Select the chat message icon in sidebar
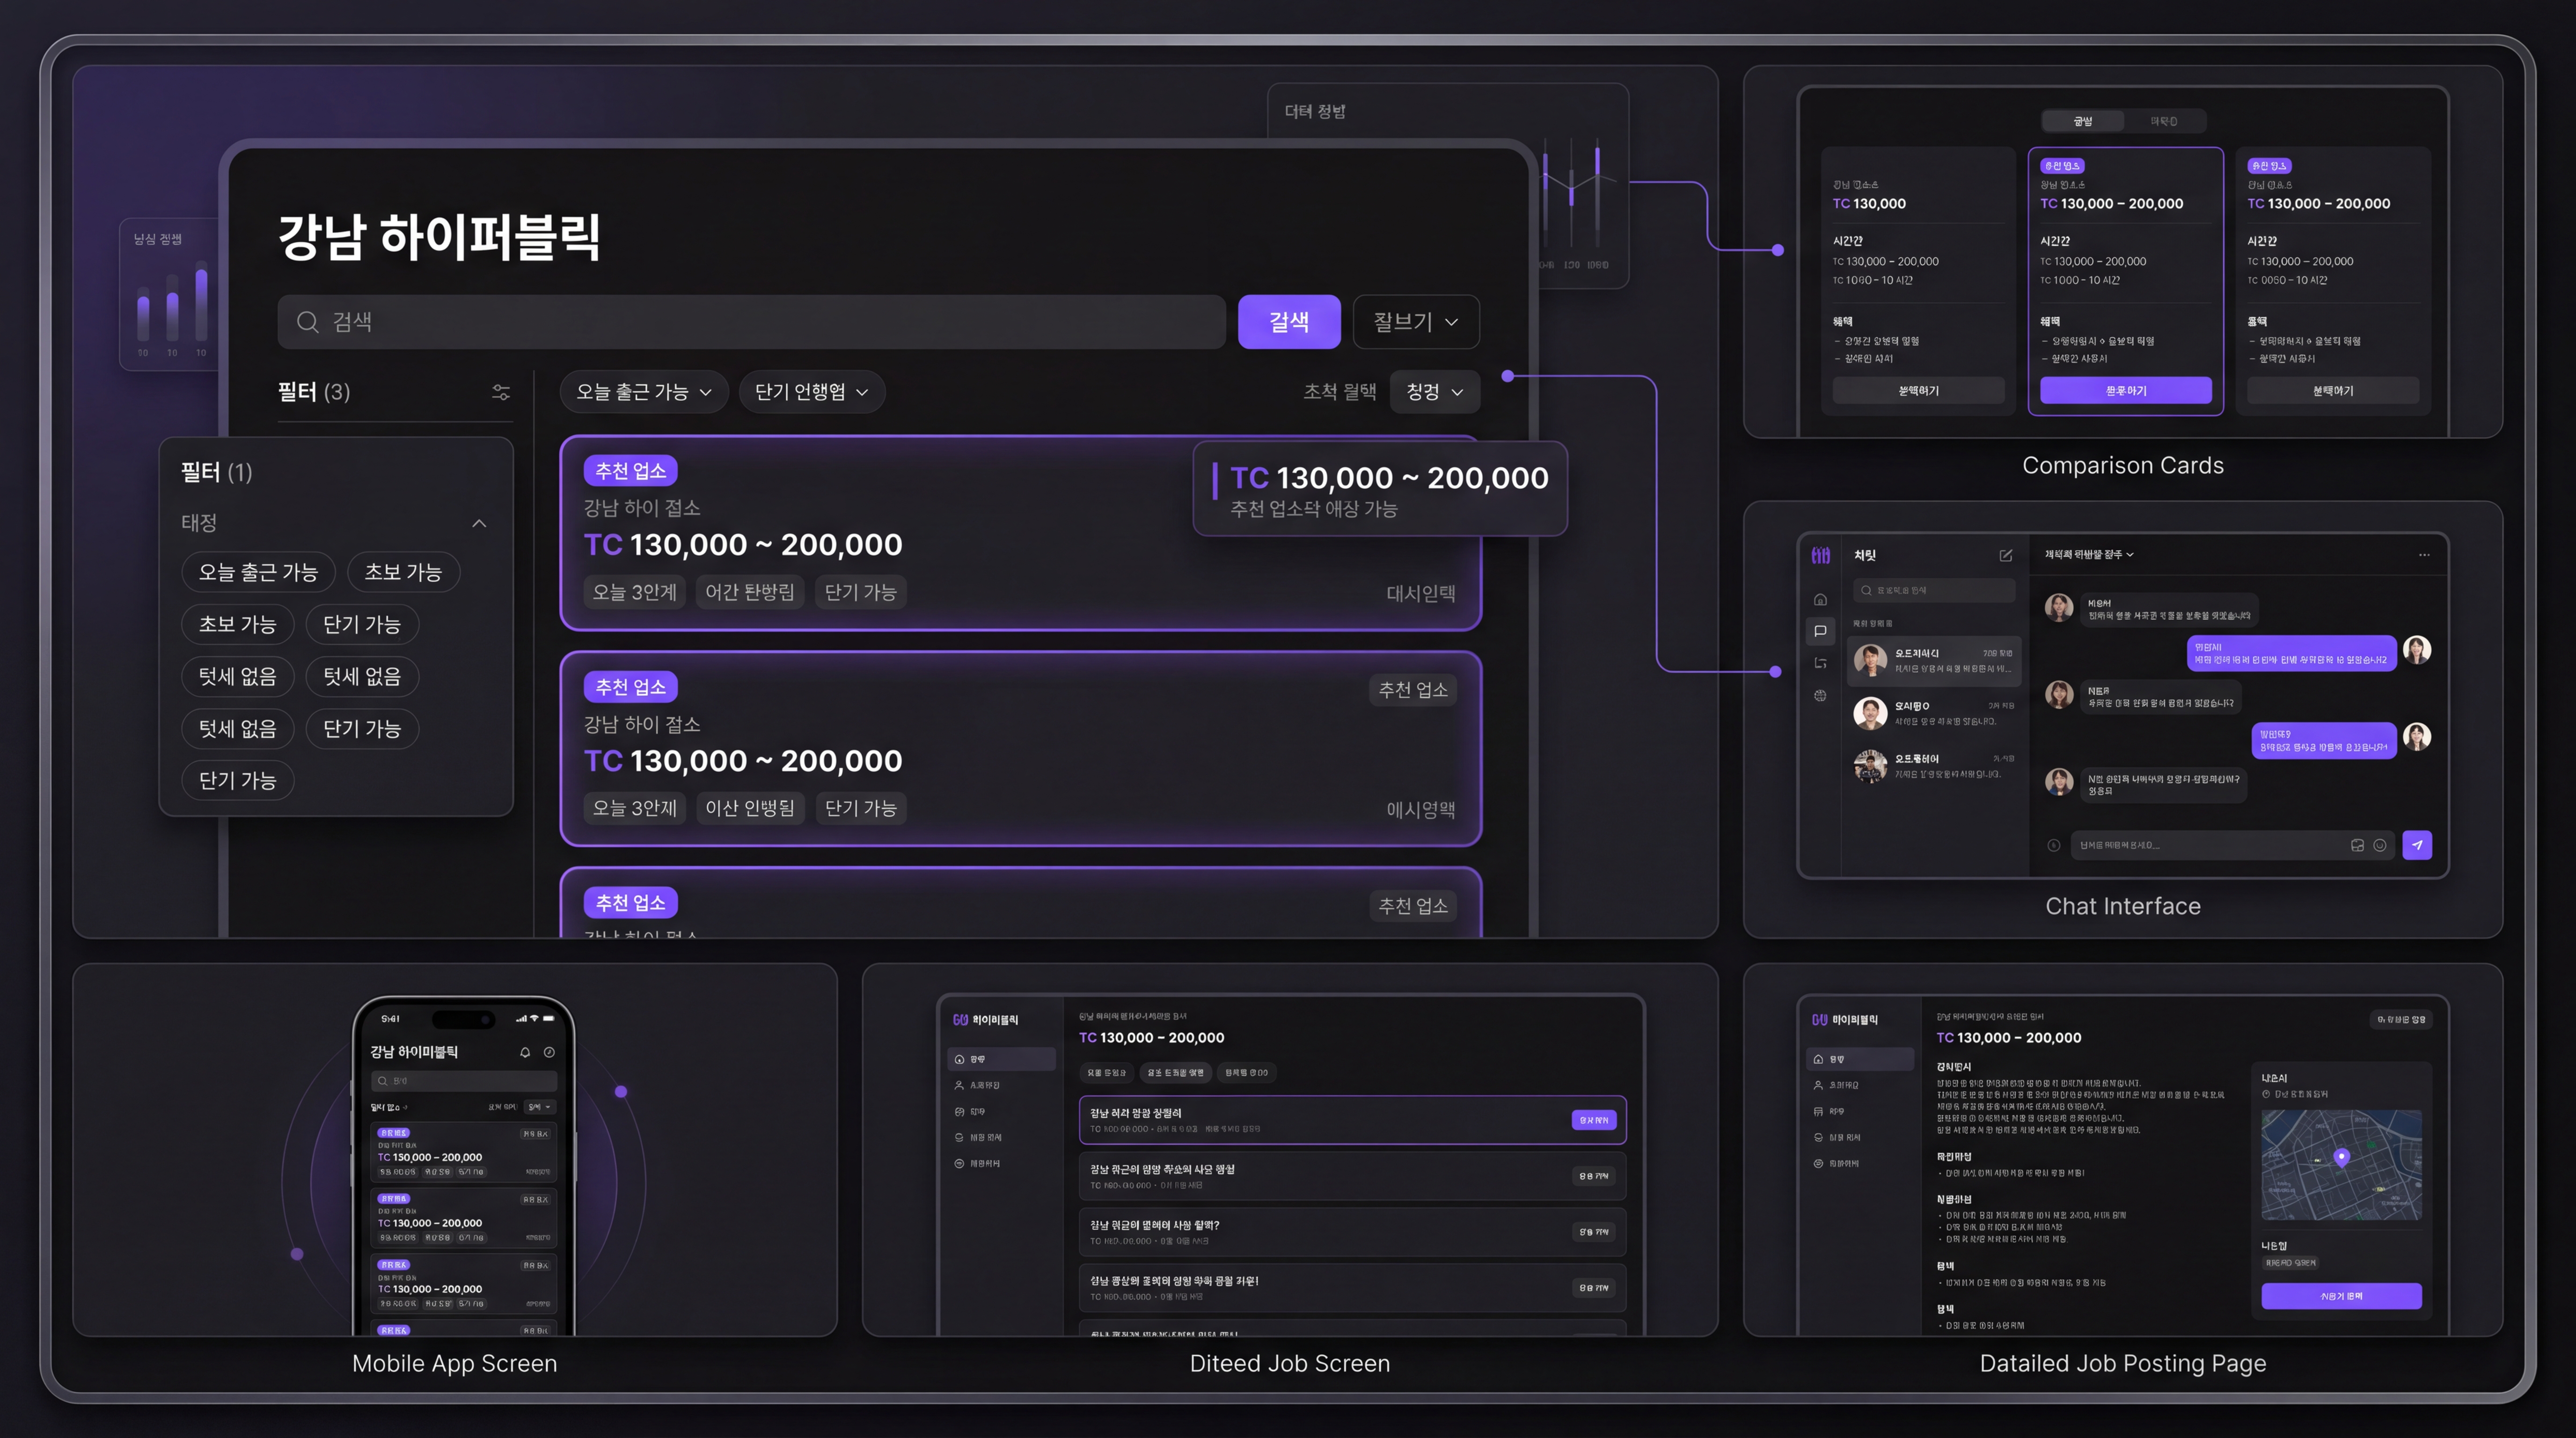 coord(1820,631)
